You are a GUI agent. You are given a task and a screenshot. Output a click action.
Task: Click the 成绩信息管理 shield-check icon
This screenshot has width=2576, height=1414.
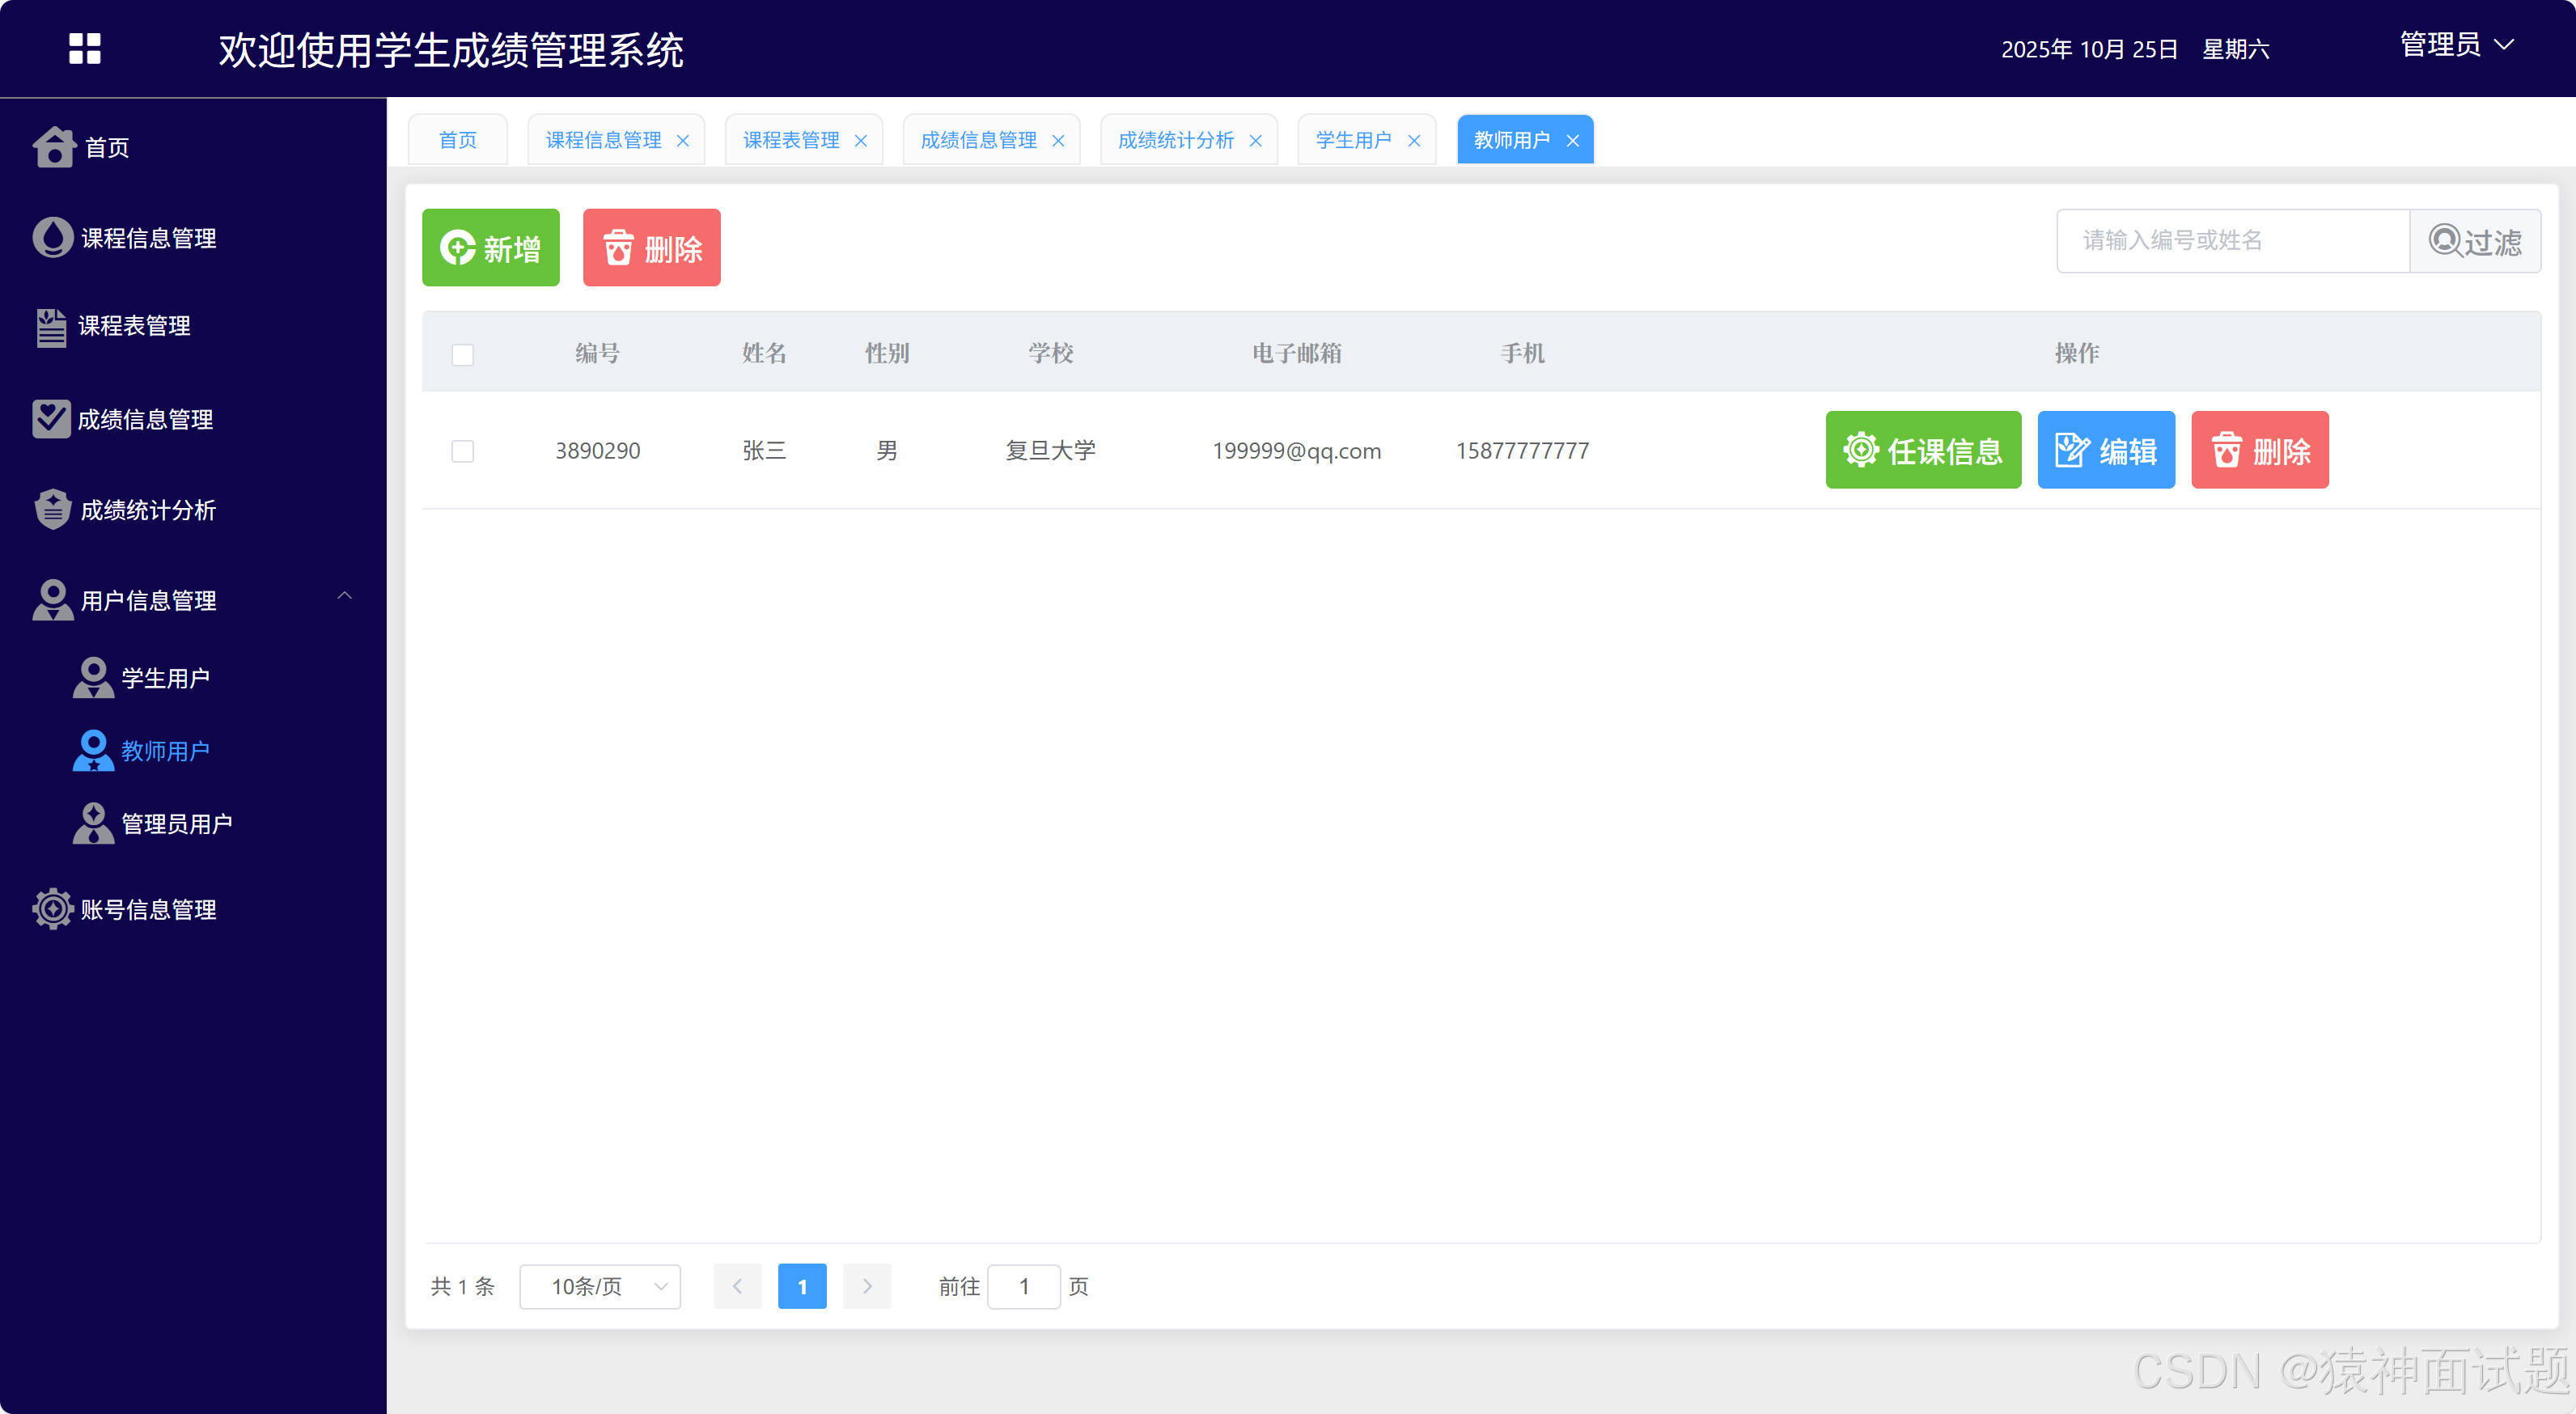point(53,419)
